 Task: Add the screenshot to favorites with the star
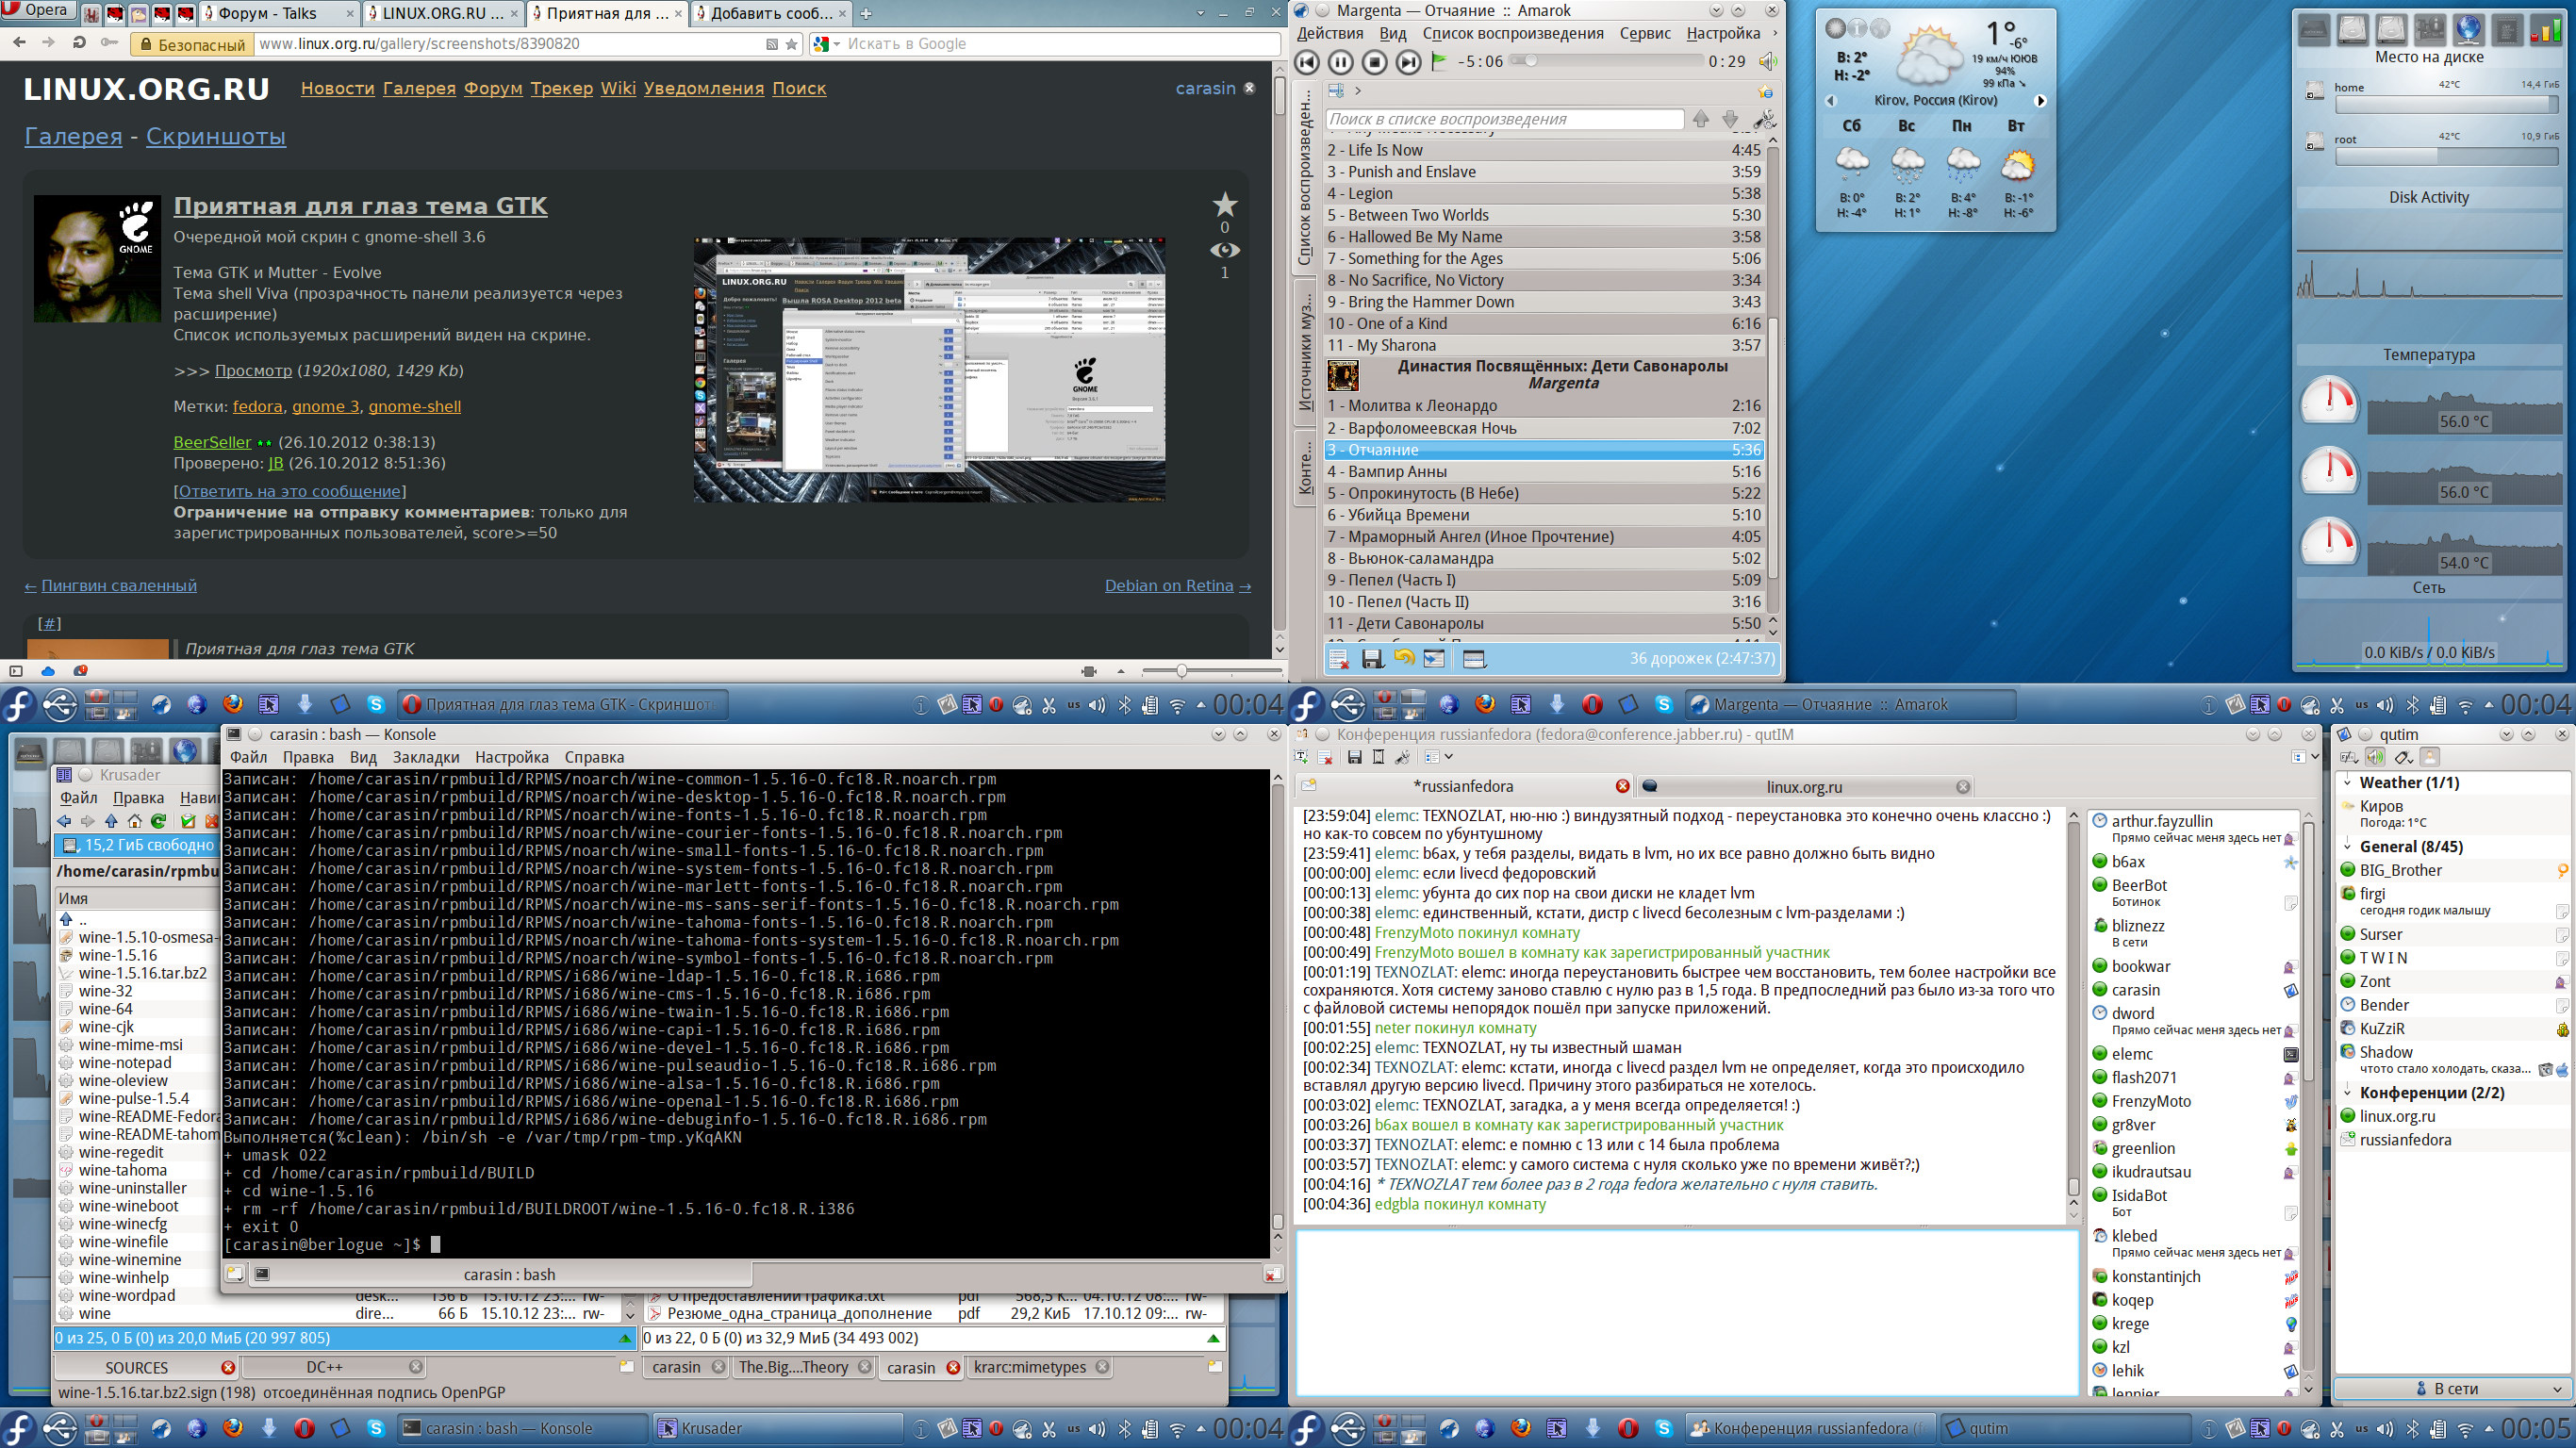pos(1225,205)
